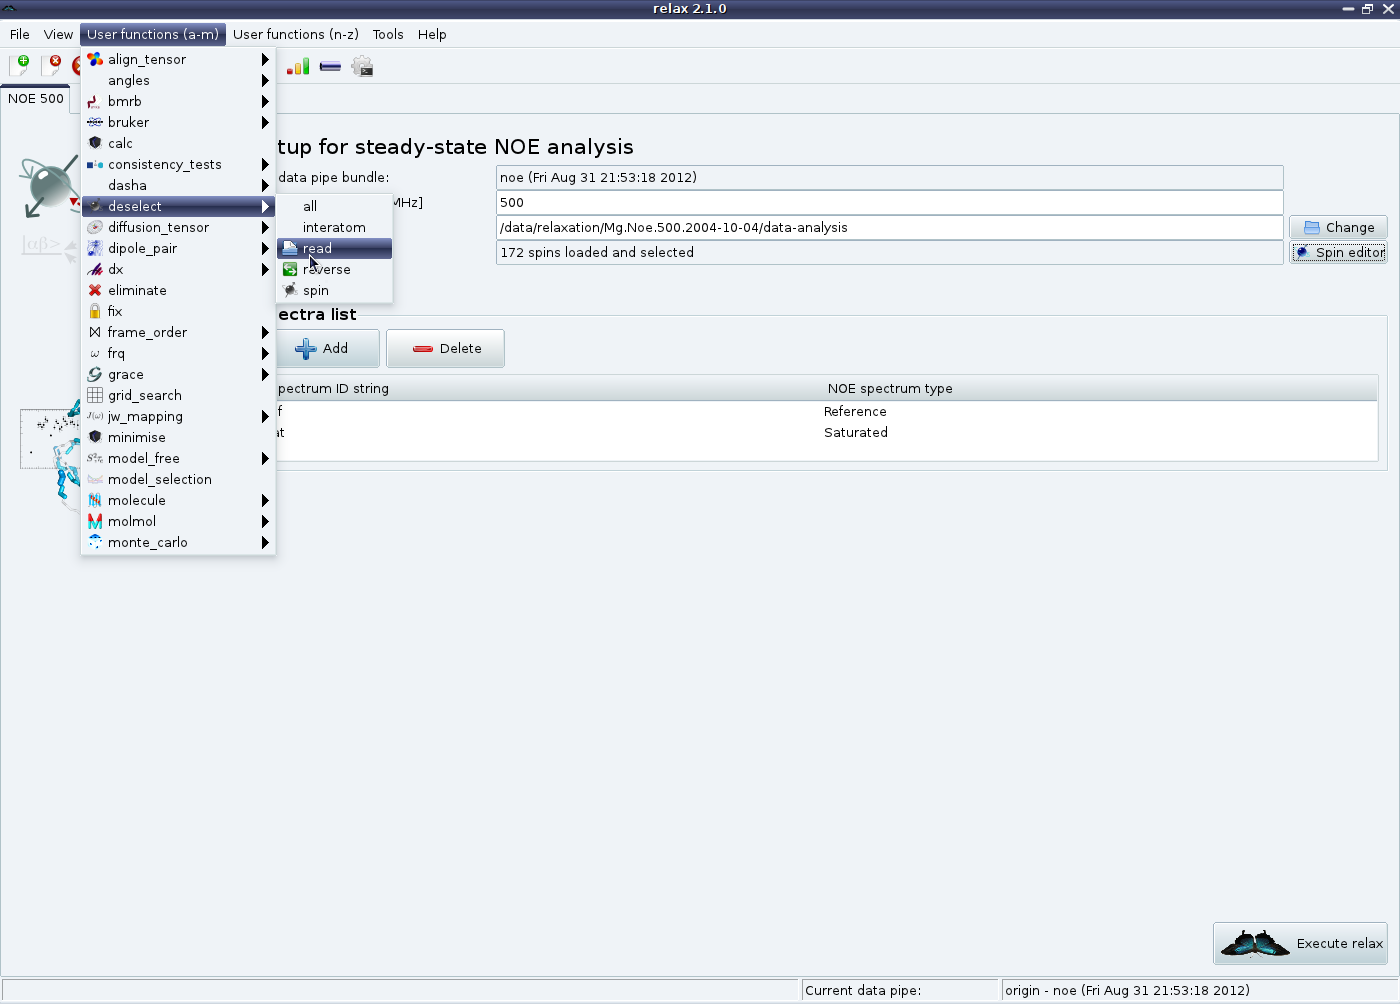Click the padlock icon next to fix
Screen dimensions: 1400x1004
[x=95, y=312]
